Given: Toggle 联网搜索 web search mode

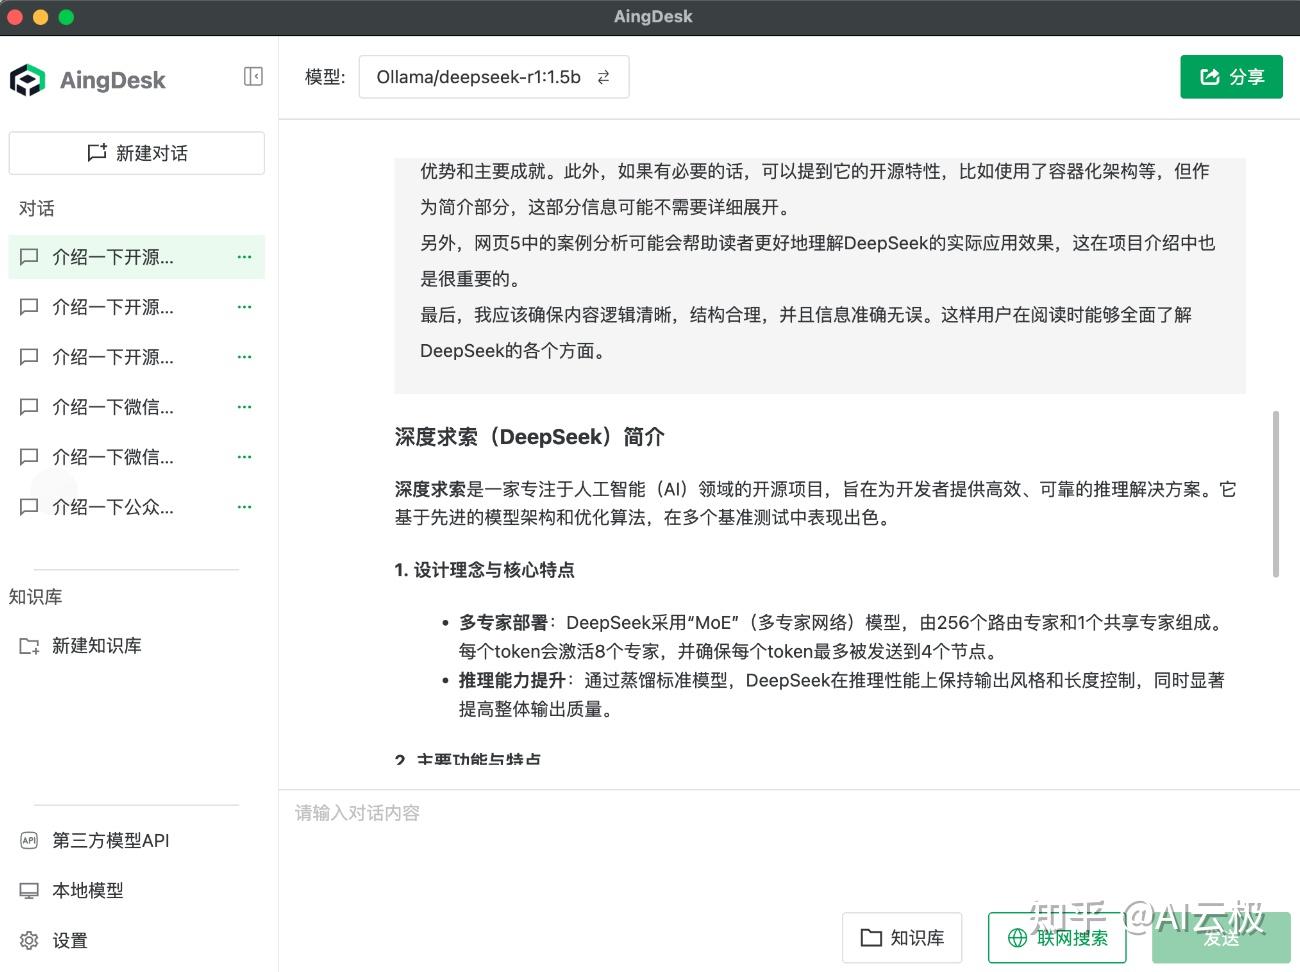Looking at the screenshot, I should tap(1056, 938).
